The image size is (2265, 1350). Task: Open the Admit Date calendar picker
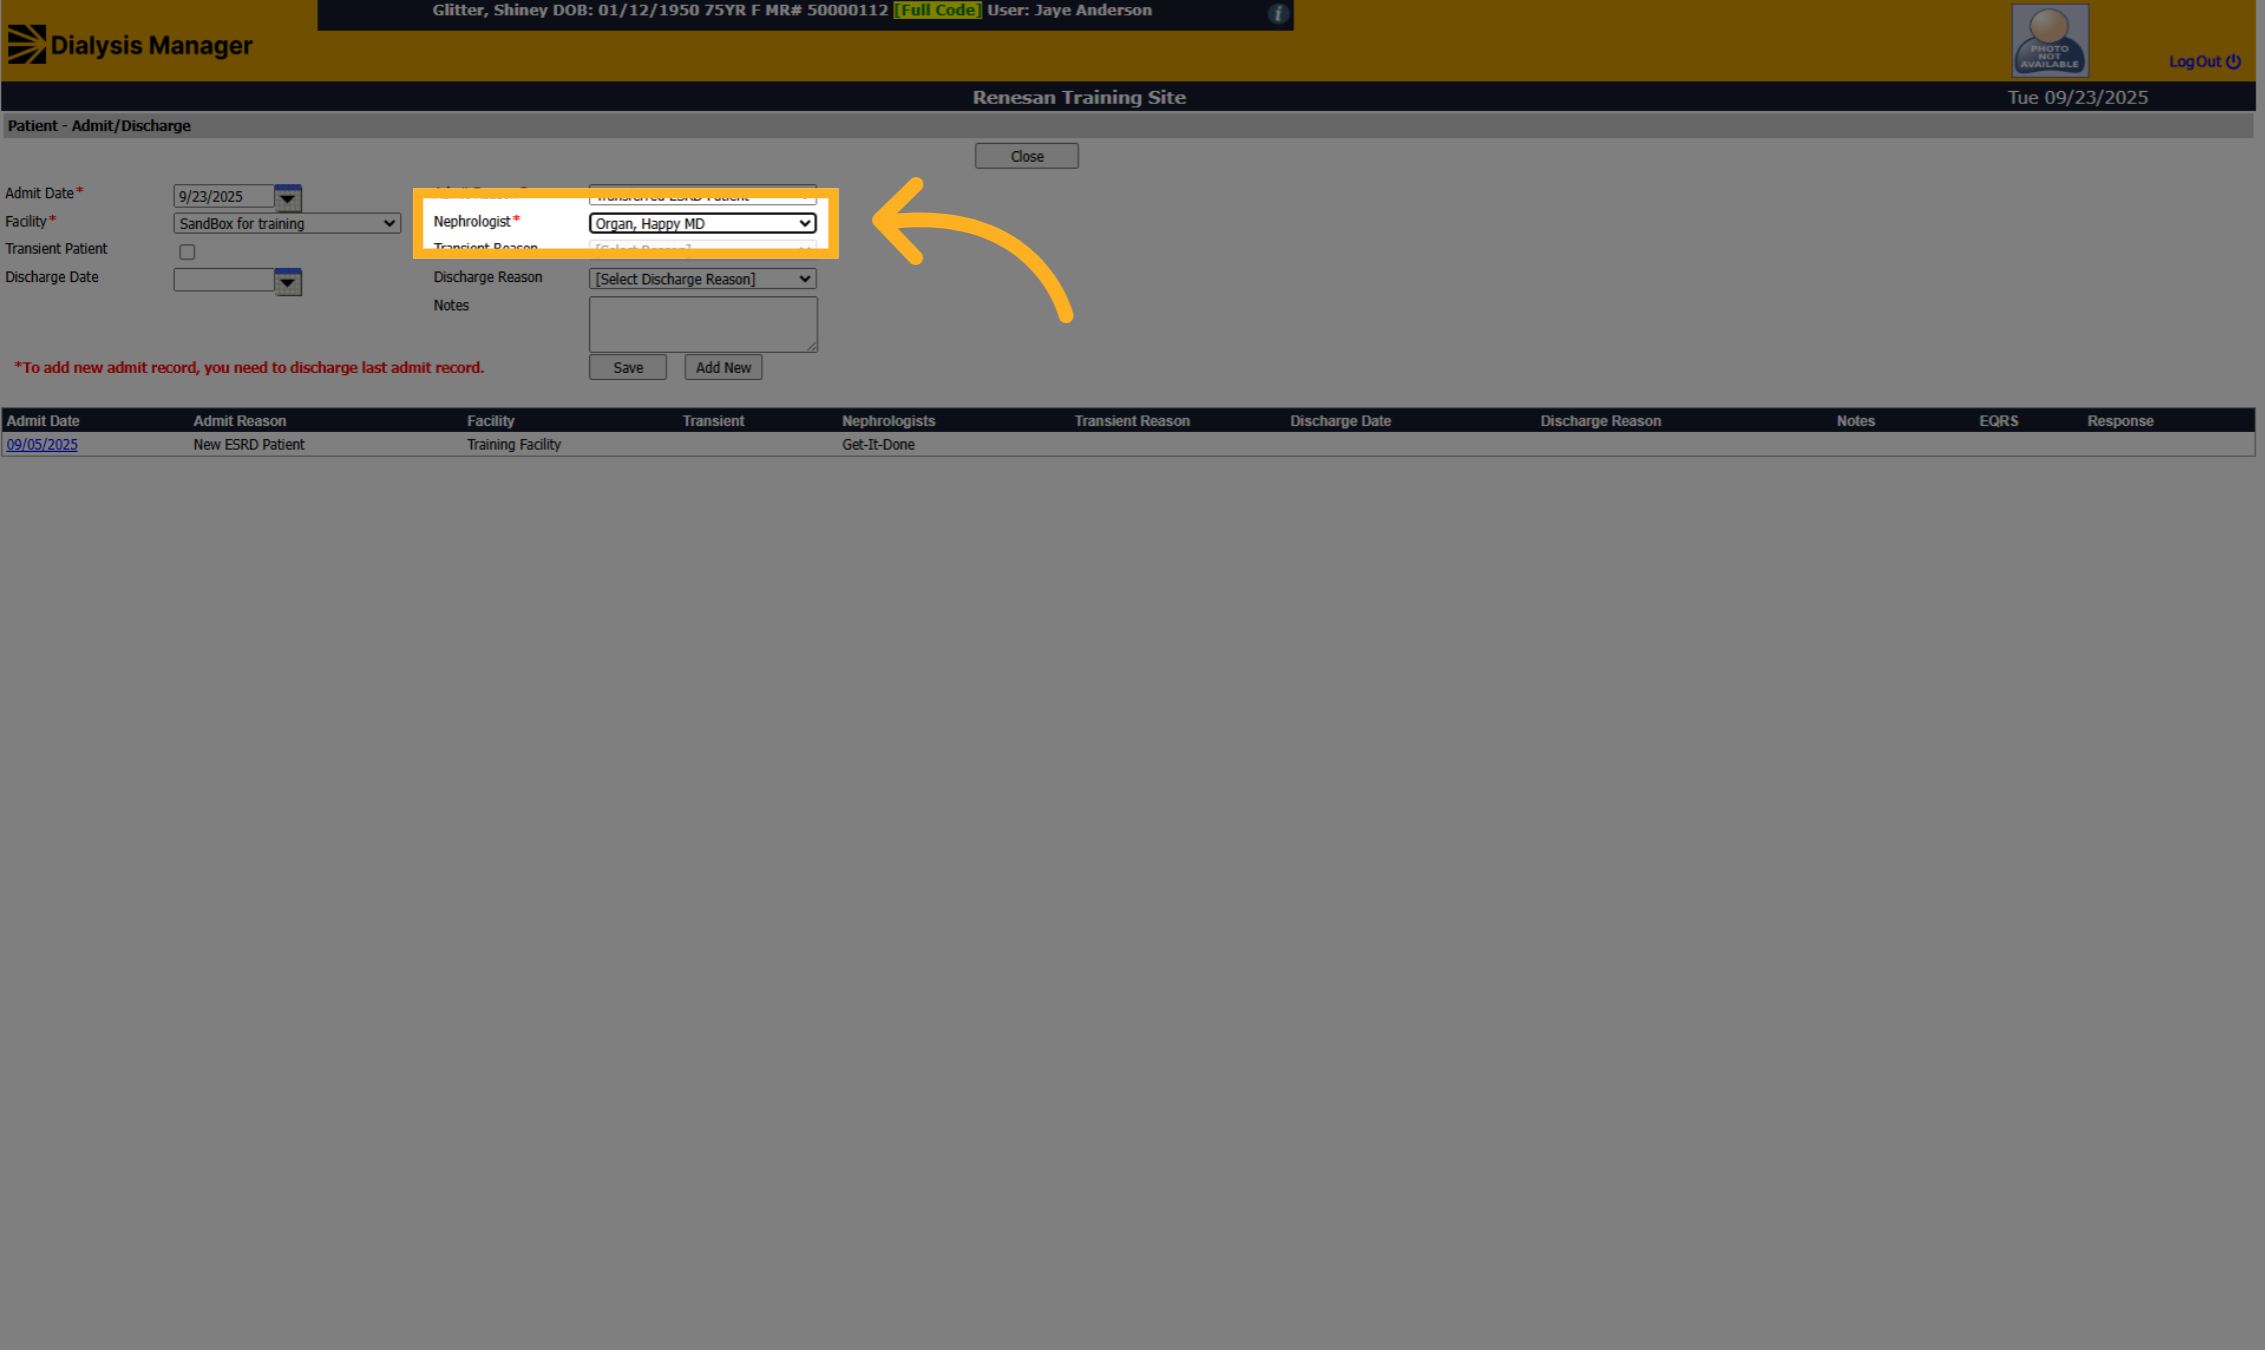[288, 197]
